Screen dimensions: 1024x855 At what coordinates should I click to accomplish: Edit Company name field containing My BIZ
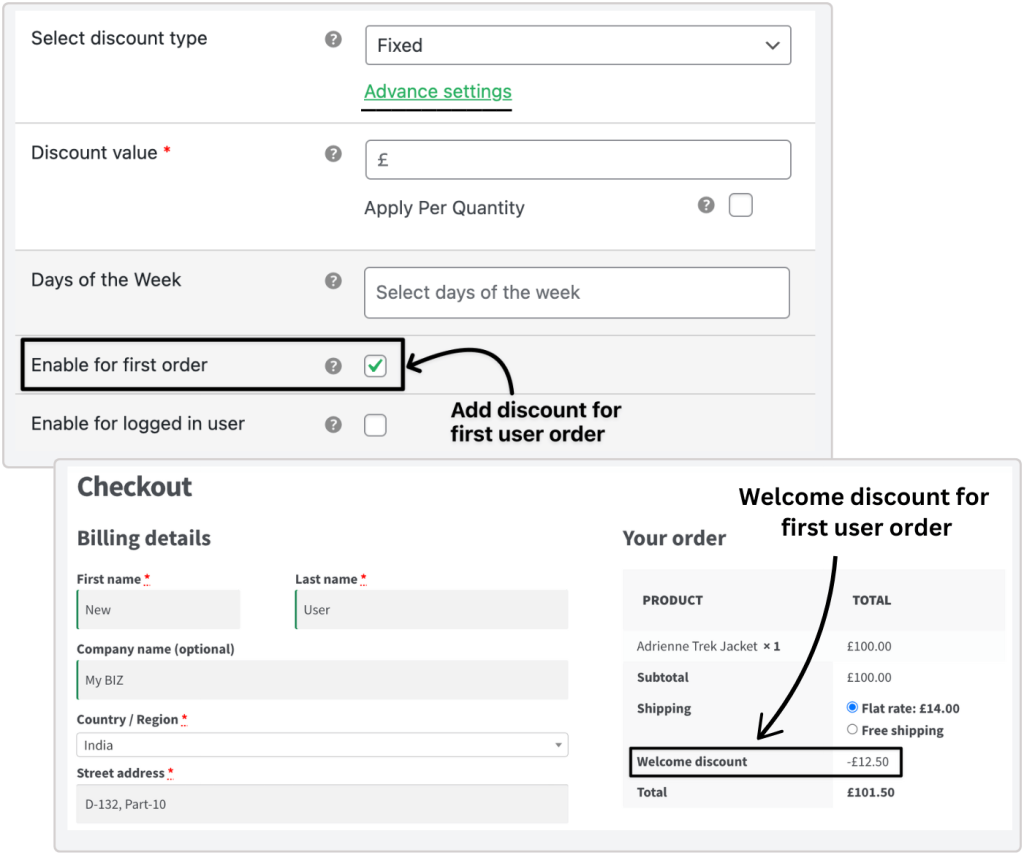pos(323,680)
